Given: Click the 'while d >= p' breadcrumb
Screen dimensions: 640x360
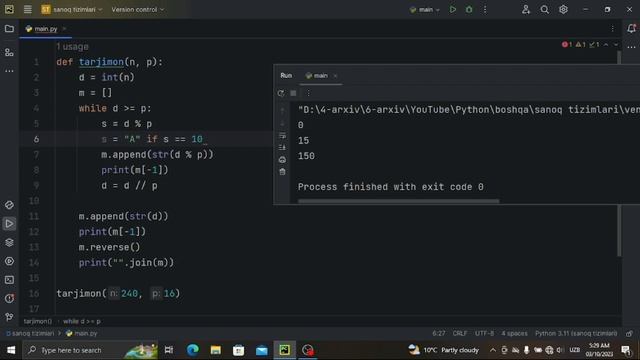Looking at the screenshot, I should click(x=82, y=321).
